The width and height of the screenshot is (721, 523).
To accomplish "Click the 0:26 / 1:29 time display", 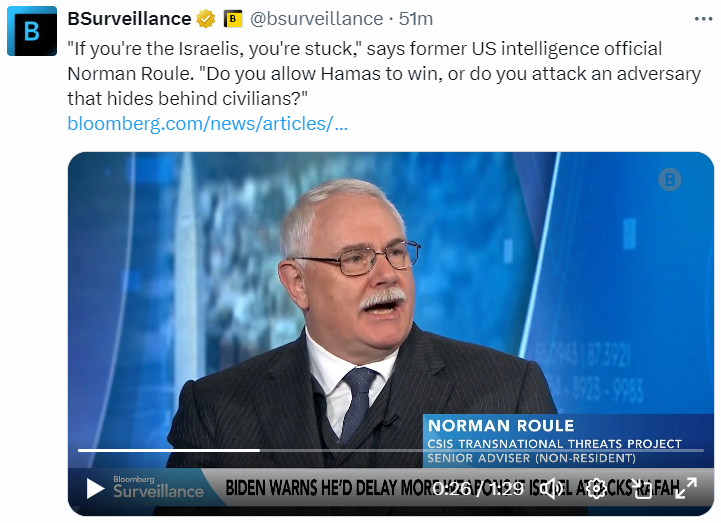I will click(x=480, y=488).
